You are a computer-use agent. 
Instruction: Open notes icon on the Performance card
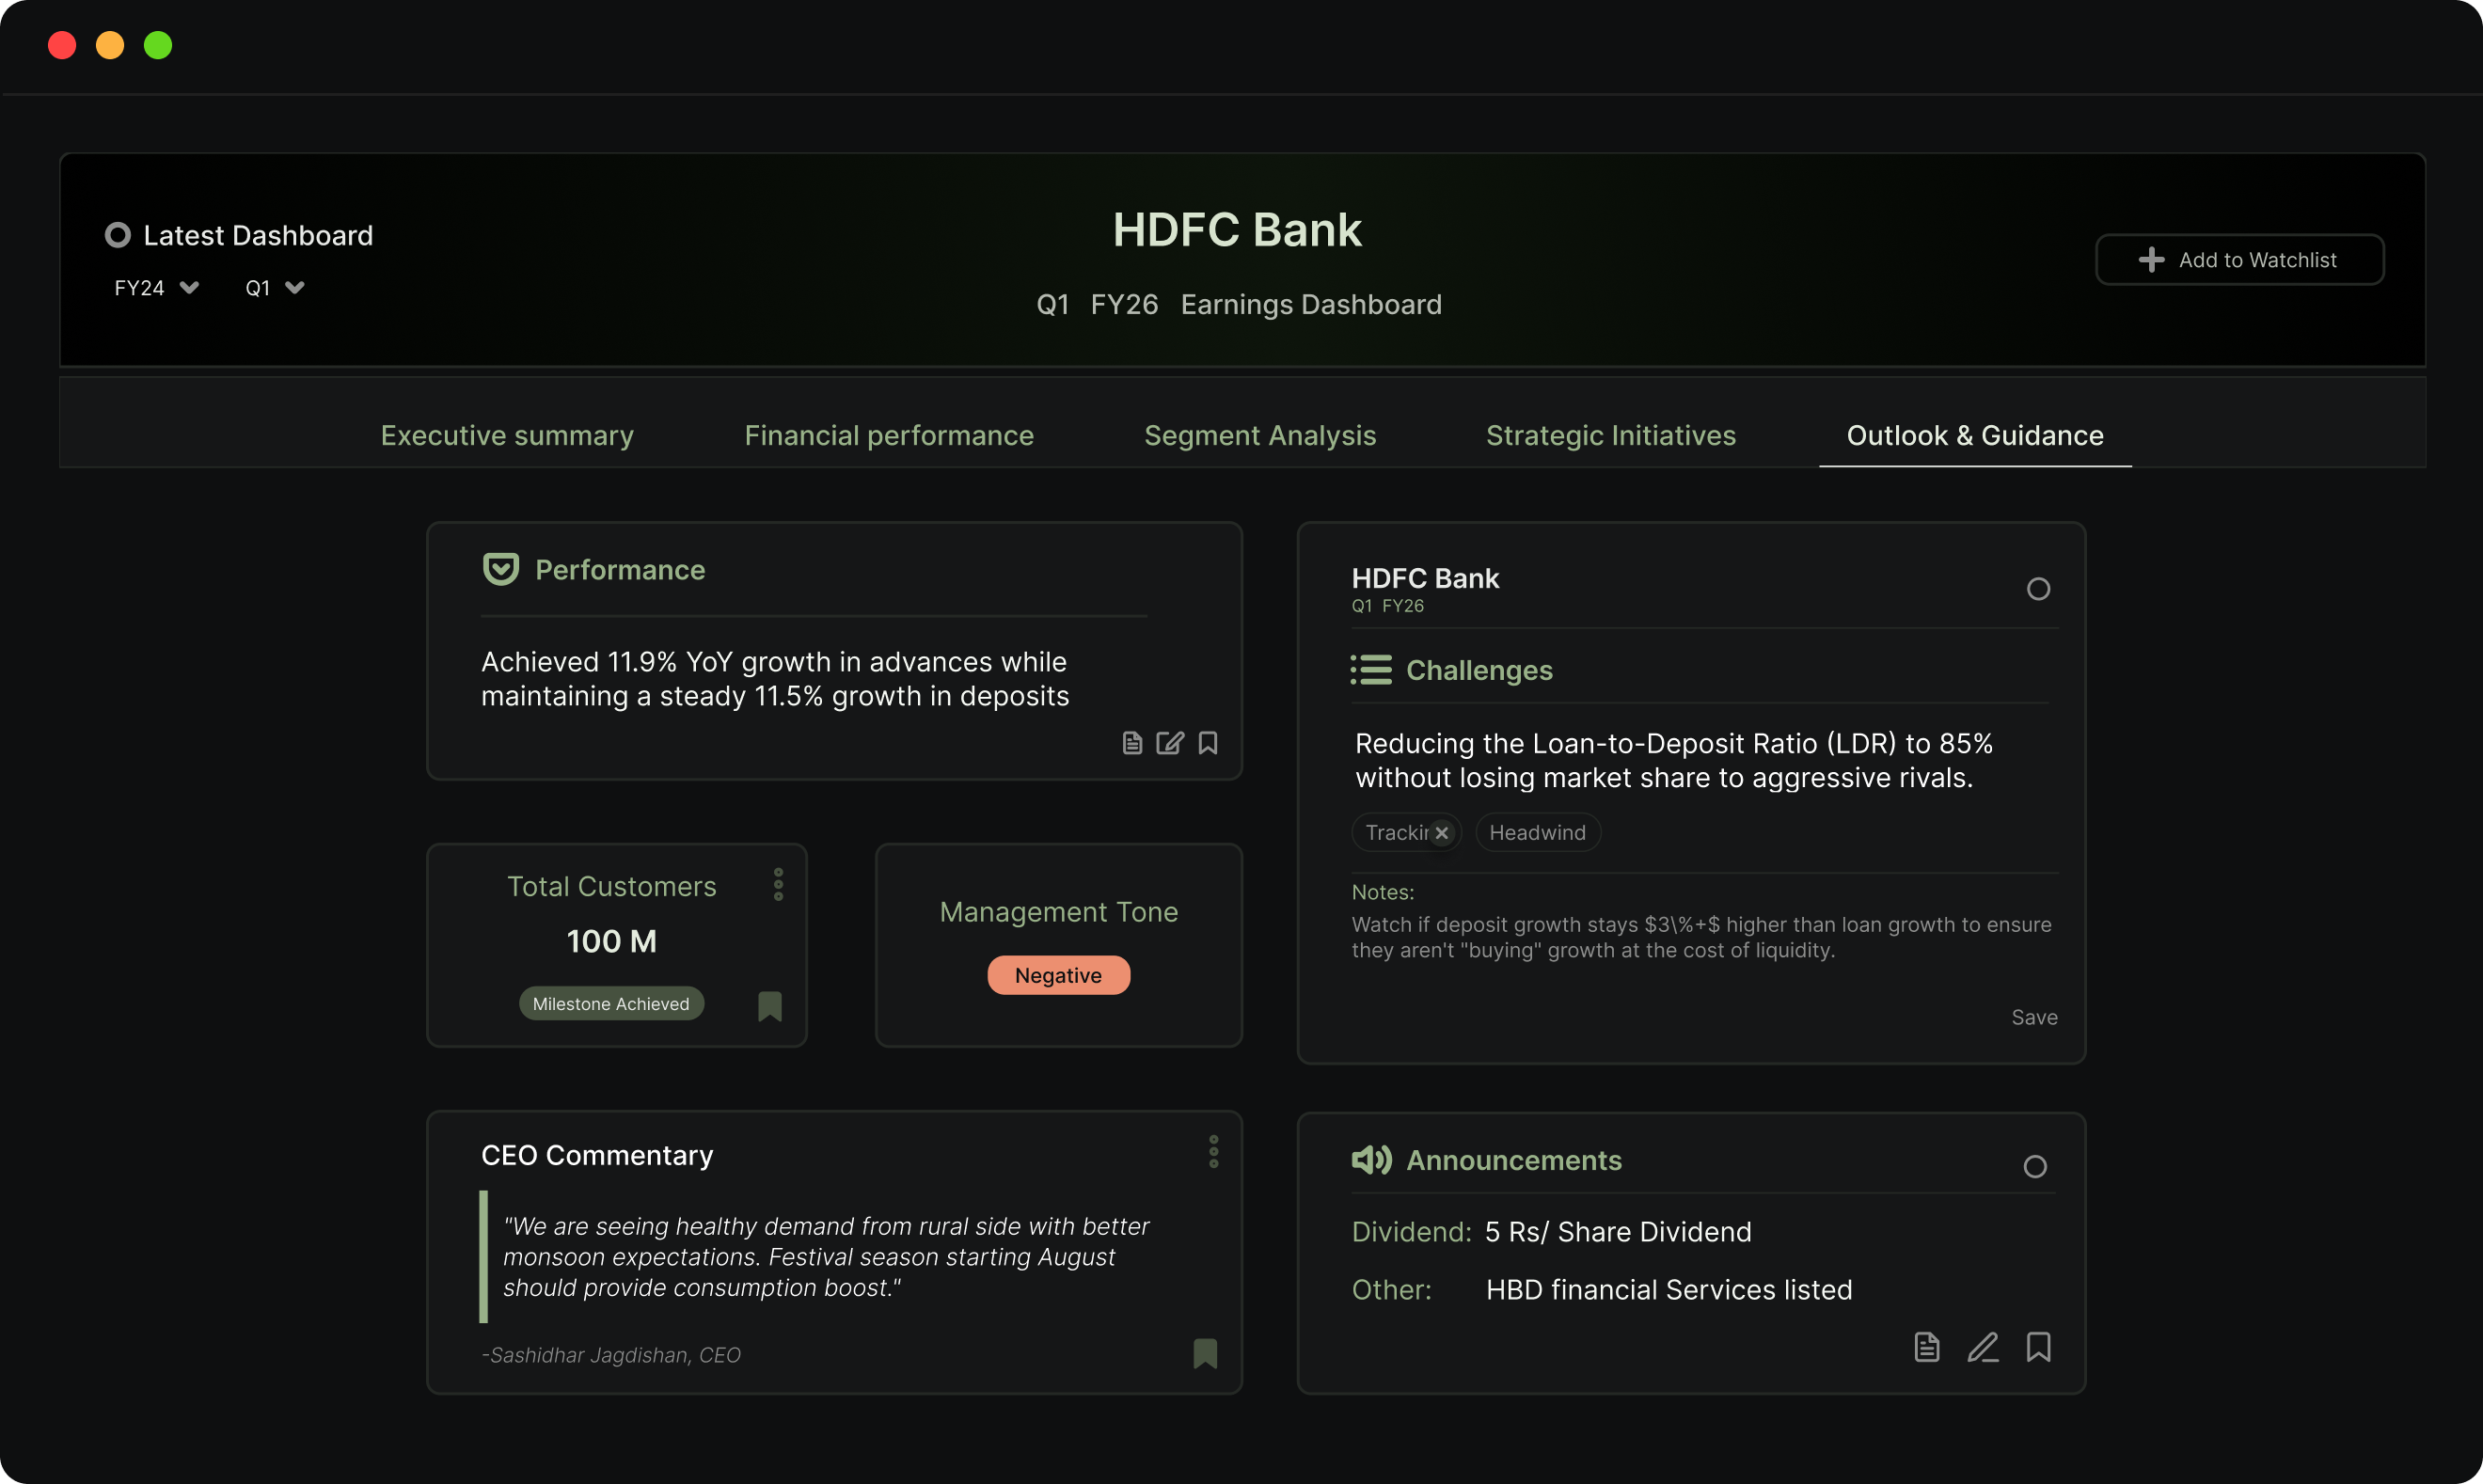pos(1132,743)
